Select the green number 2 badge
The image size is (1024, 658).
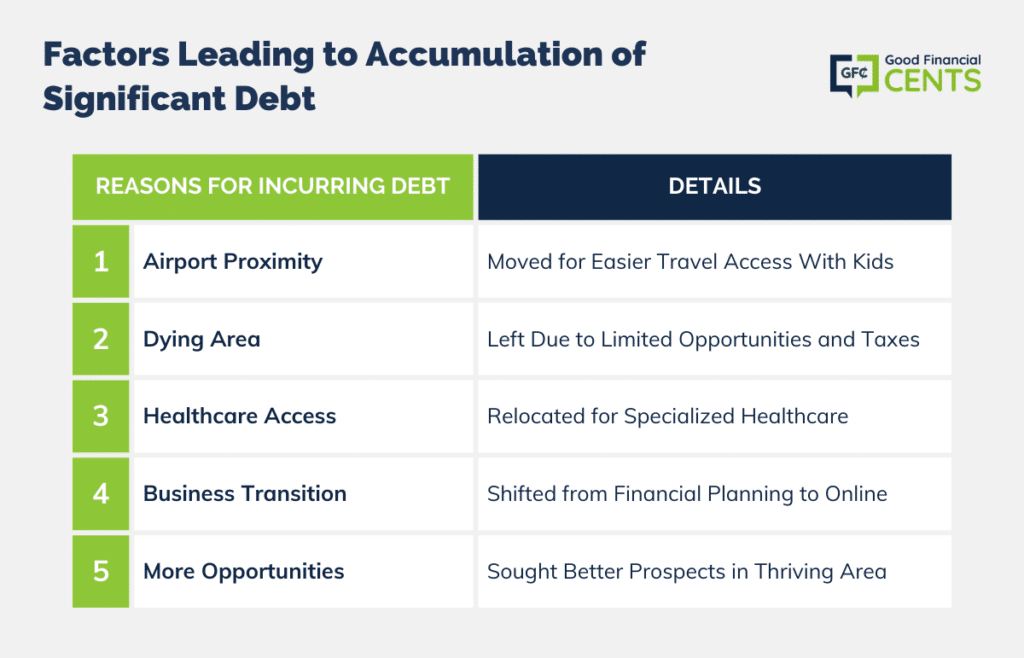(101, 339)
